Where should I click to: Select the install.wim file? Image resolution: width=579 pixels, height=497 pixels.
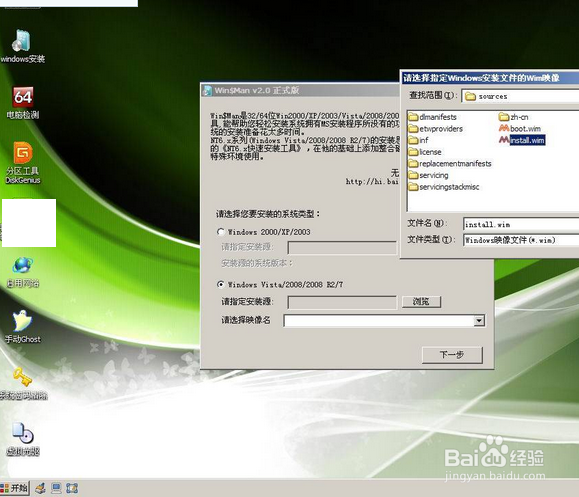522,140
